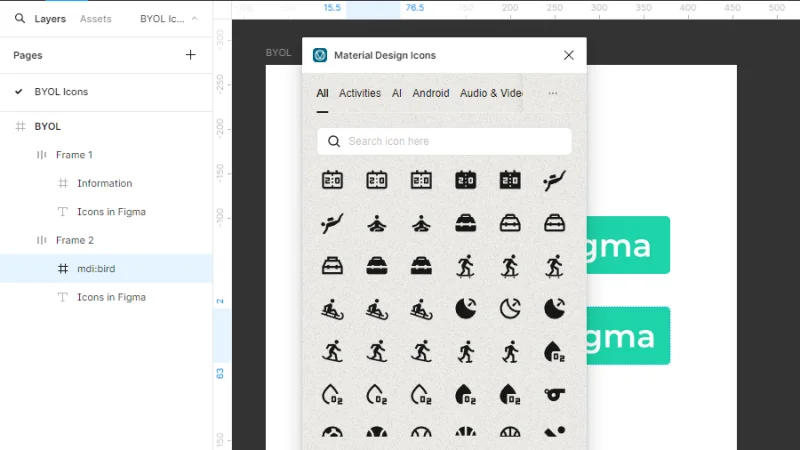Viewport: 800px width, 450px height.
Task: Choose the meditation icon next to the filled toolbox
Action: coord(421,223)
